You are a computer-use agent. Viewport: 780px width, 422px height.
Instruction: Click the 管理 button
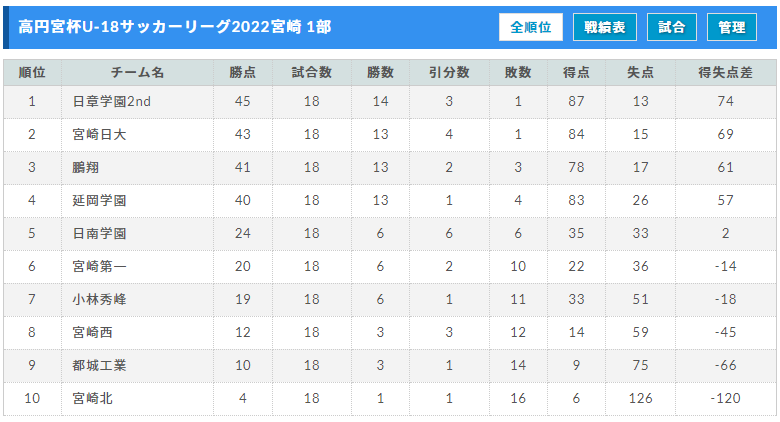point(732,27)
